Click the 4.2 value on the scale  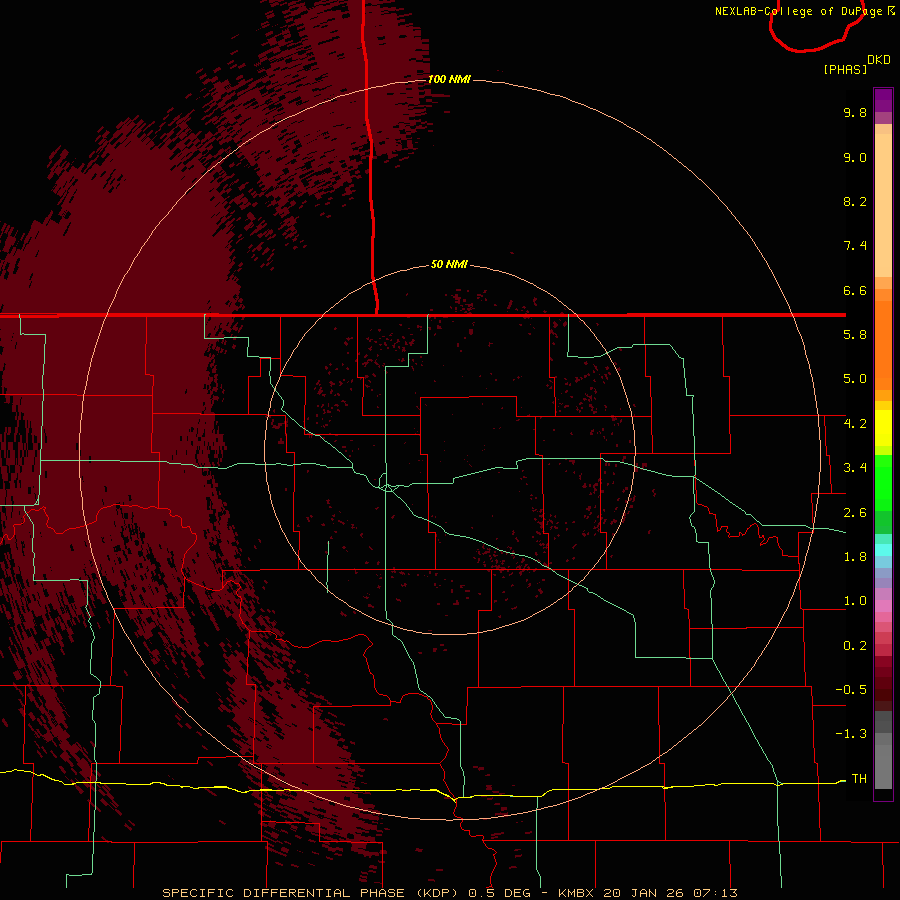click(x=855, y=424)
